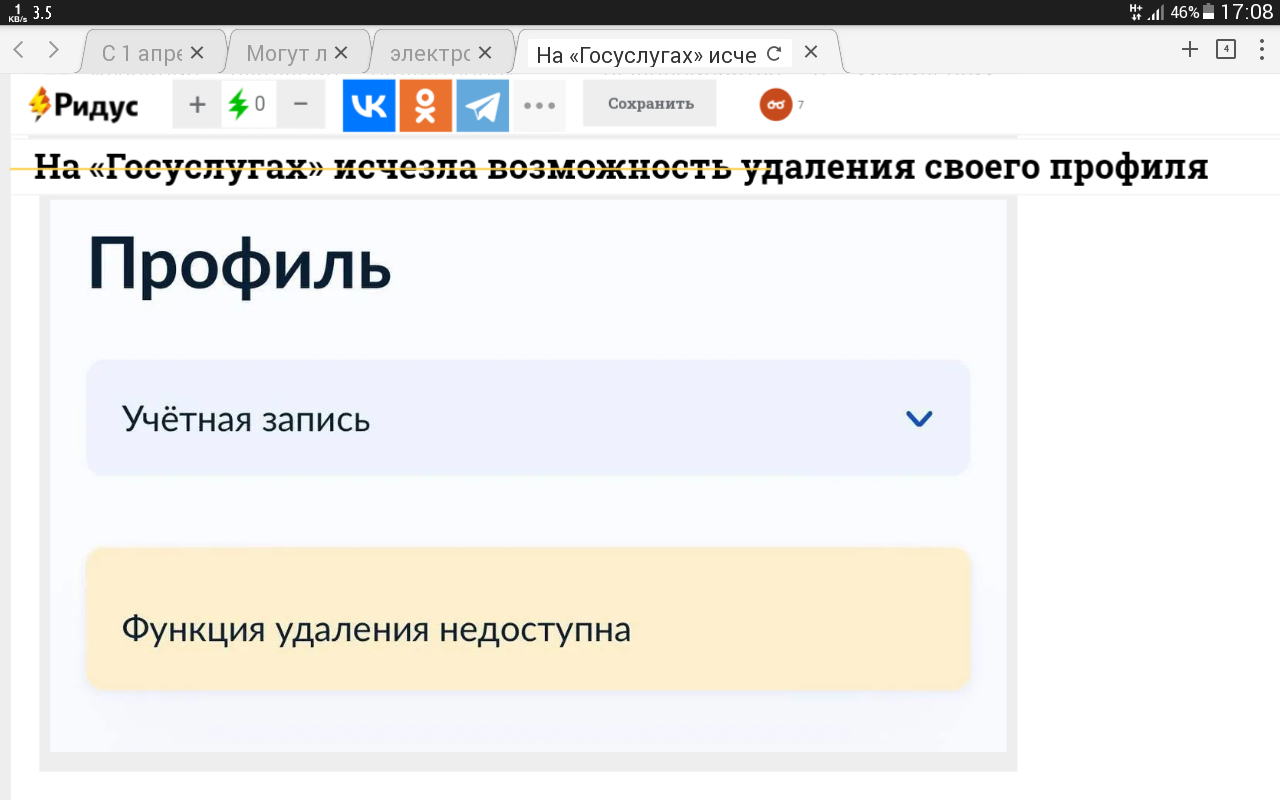The image size is (1280, 800).
Task: Switch to the «Могут л» tab
Action: [x=286, y=53]
